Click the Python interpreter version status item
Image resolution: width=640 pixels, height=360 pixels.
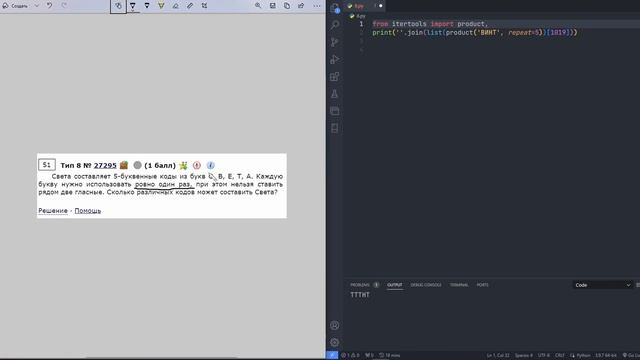click(x=606, y=356)
